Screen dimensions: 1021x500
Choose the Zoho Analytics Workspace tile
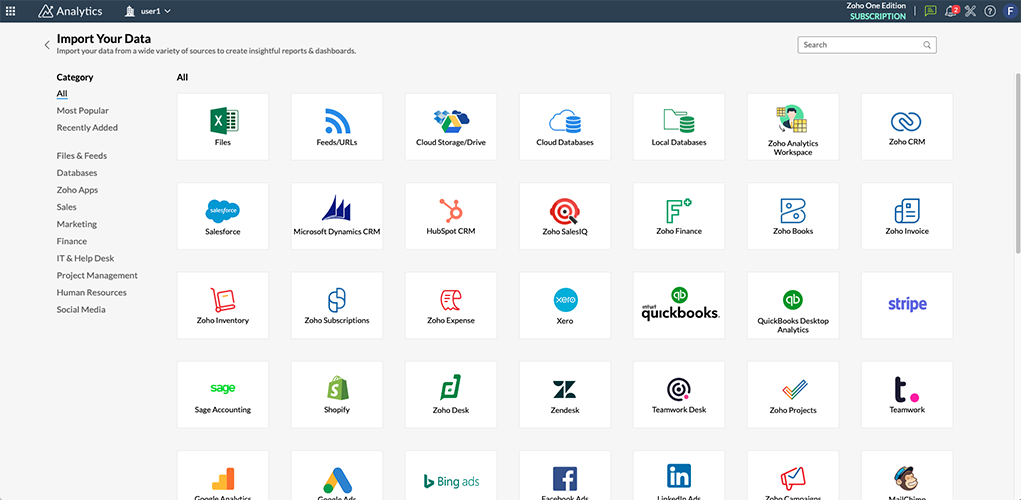click(793, 127)
